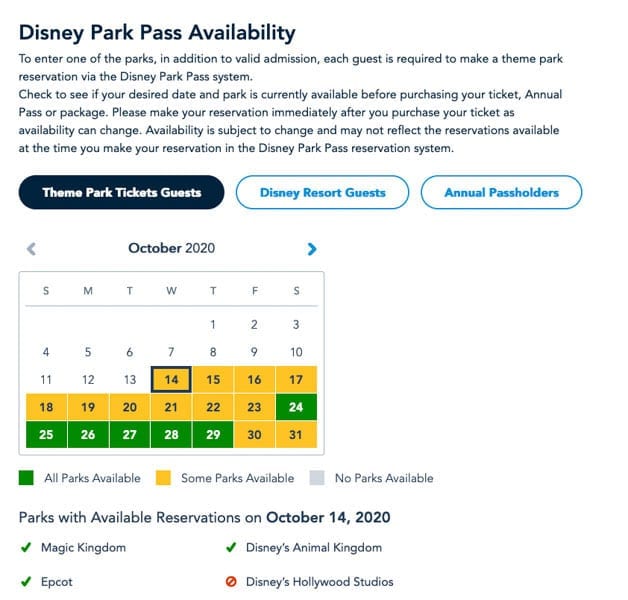The width and height of the screenshot is (628, 600).
Task: Select October 18 on the calendar
Action: tap(45, 408)
